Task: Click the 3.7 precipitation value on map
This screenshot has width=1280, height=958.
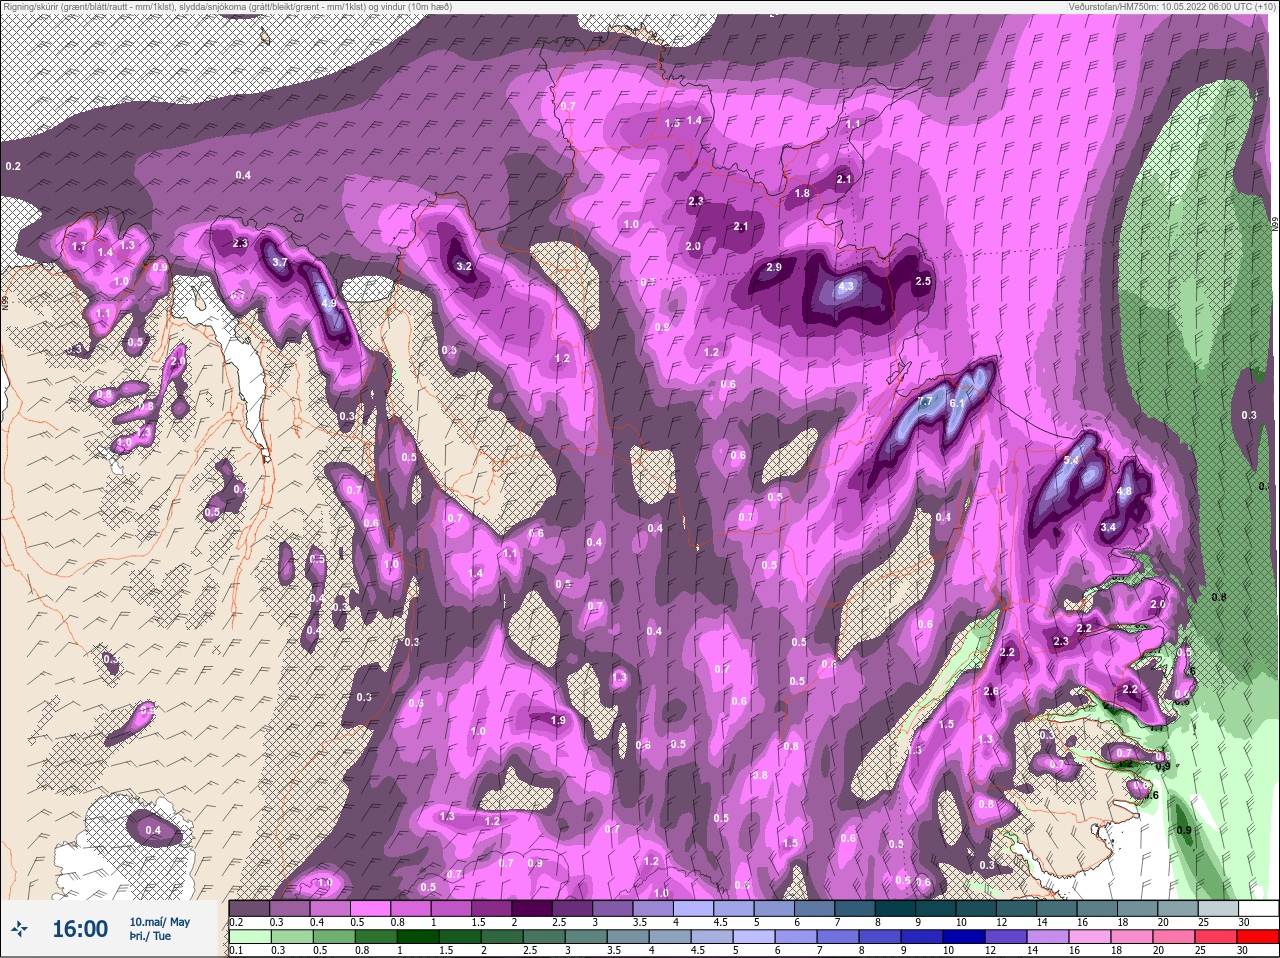Action: pyautogui.click(x=280, y=262)
